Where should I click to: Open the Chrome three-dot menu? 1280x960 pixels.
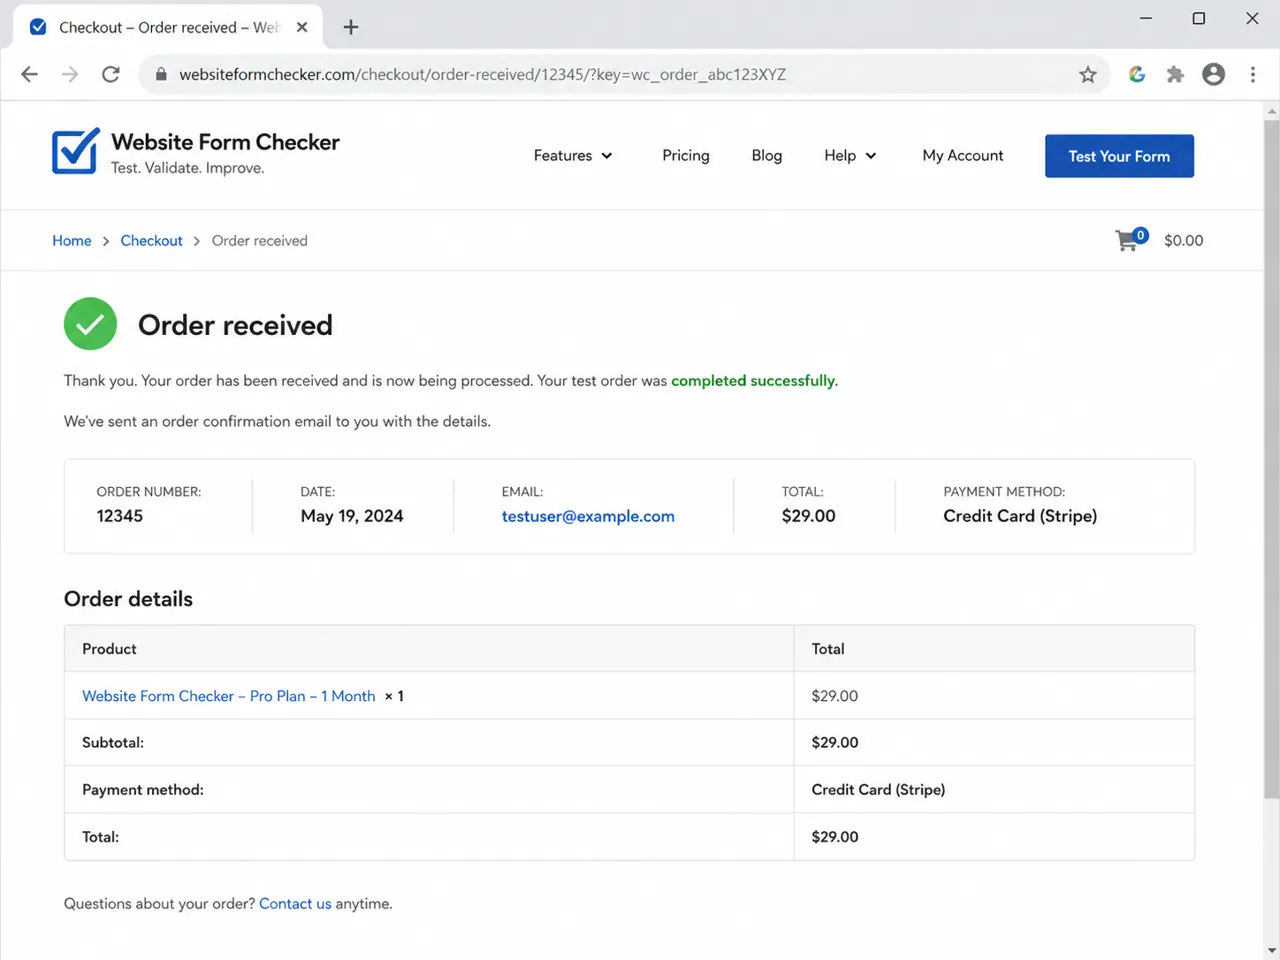(1253, 74)
